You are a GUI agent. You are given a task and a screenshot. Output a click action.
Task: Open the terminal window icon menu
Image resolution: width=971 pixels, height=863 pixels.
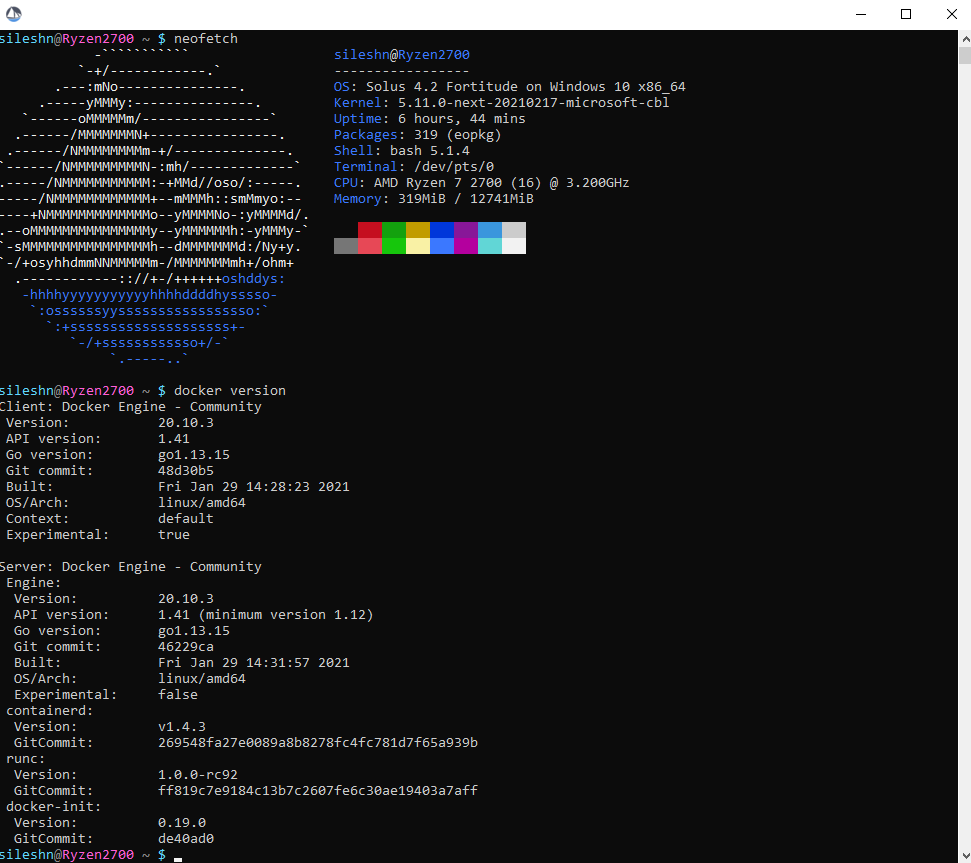coord(14,14)
